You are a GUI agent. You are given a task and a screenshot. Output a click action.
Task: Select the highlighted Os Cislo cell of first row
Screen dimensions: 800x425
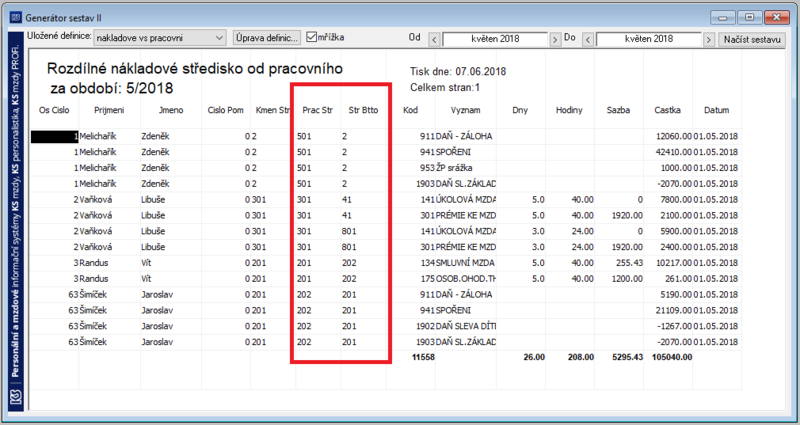coord(54,137)
